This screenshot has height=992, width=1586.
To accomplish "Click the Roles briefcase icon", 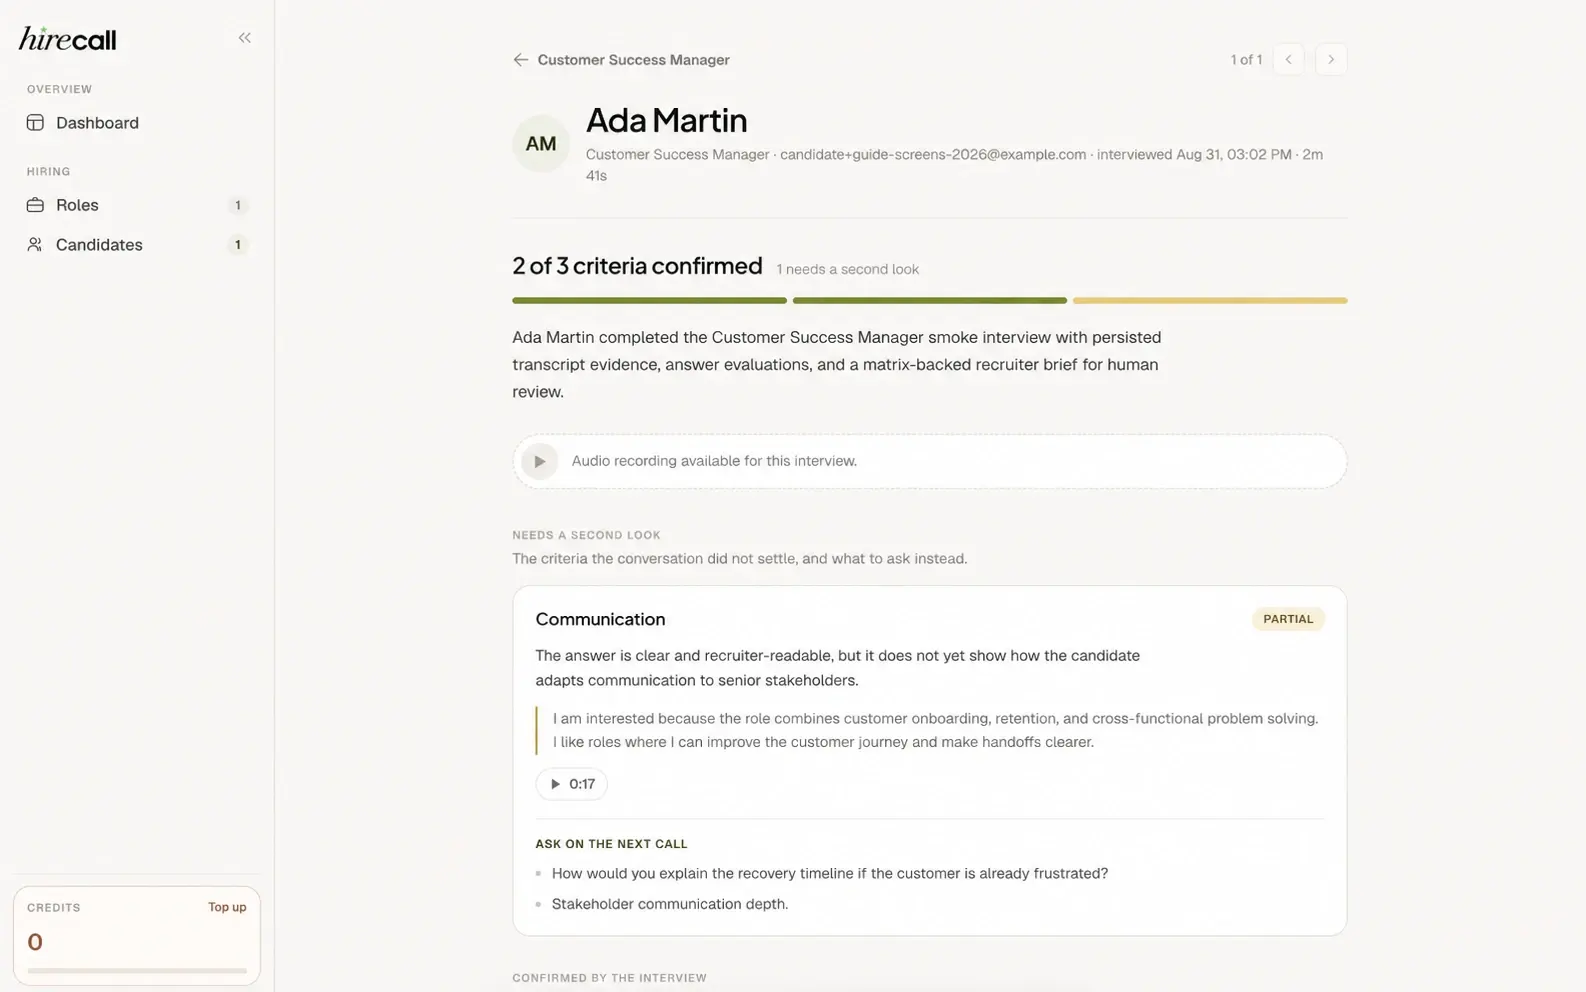I will click(x=35, y=205).
